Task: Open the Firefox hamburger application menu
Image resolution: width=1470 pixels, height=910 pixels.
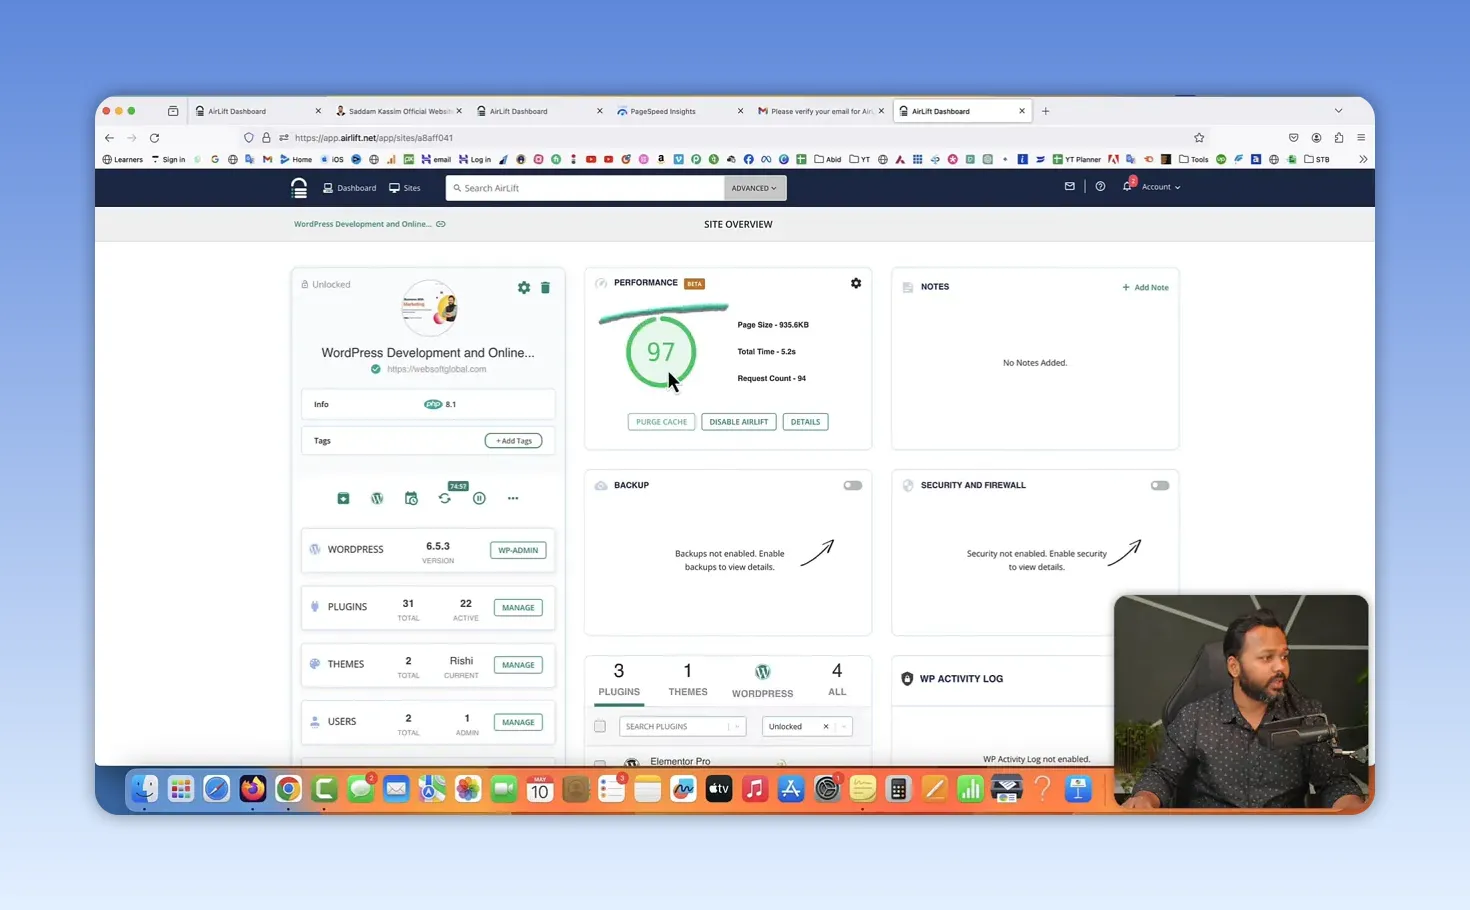Action: point(1361,138)
